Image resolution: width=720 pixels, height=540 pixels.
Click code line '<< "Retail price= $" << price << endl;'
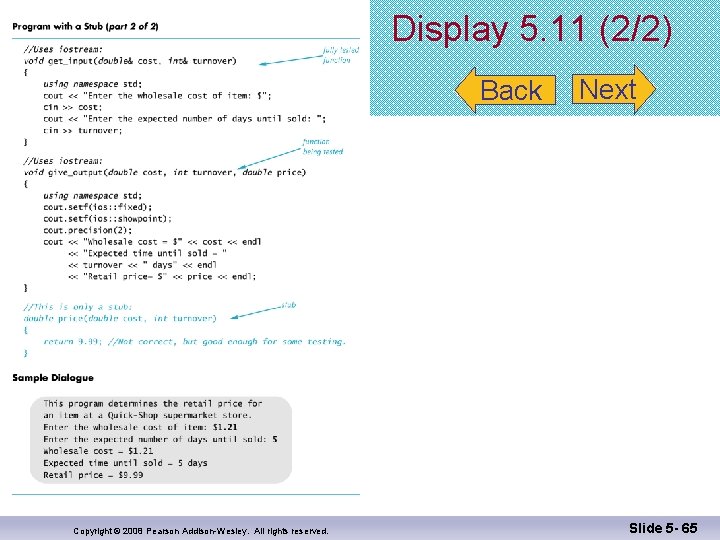tap(162, 276)
